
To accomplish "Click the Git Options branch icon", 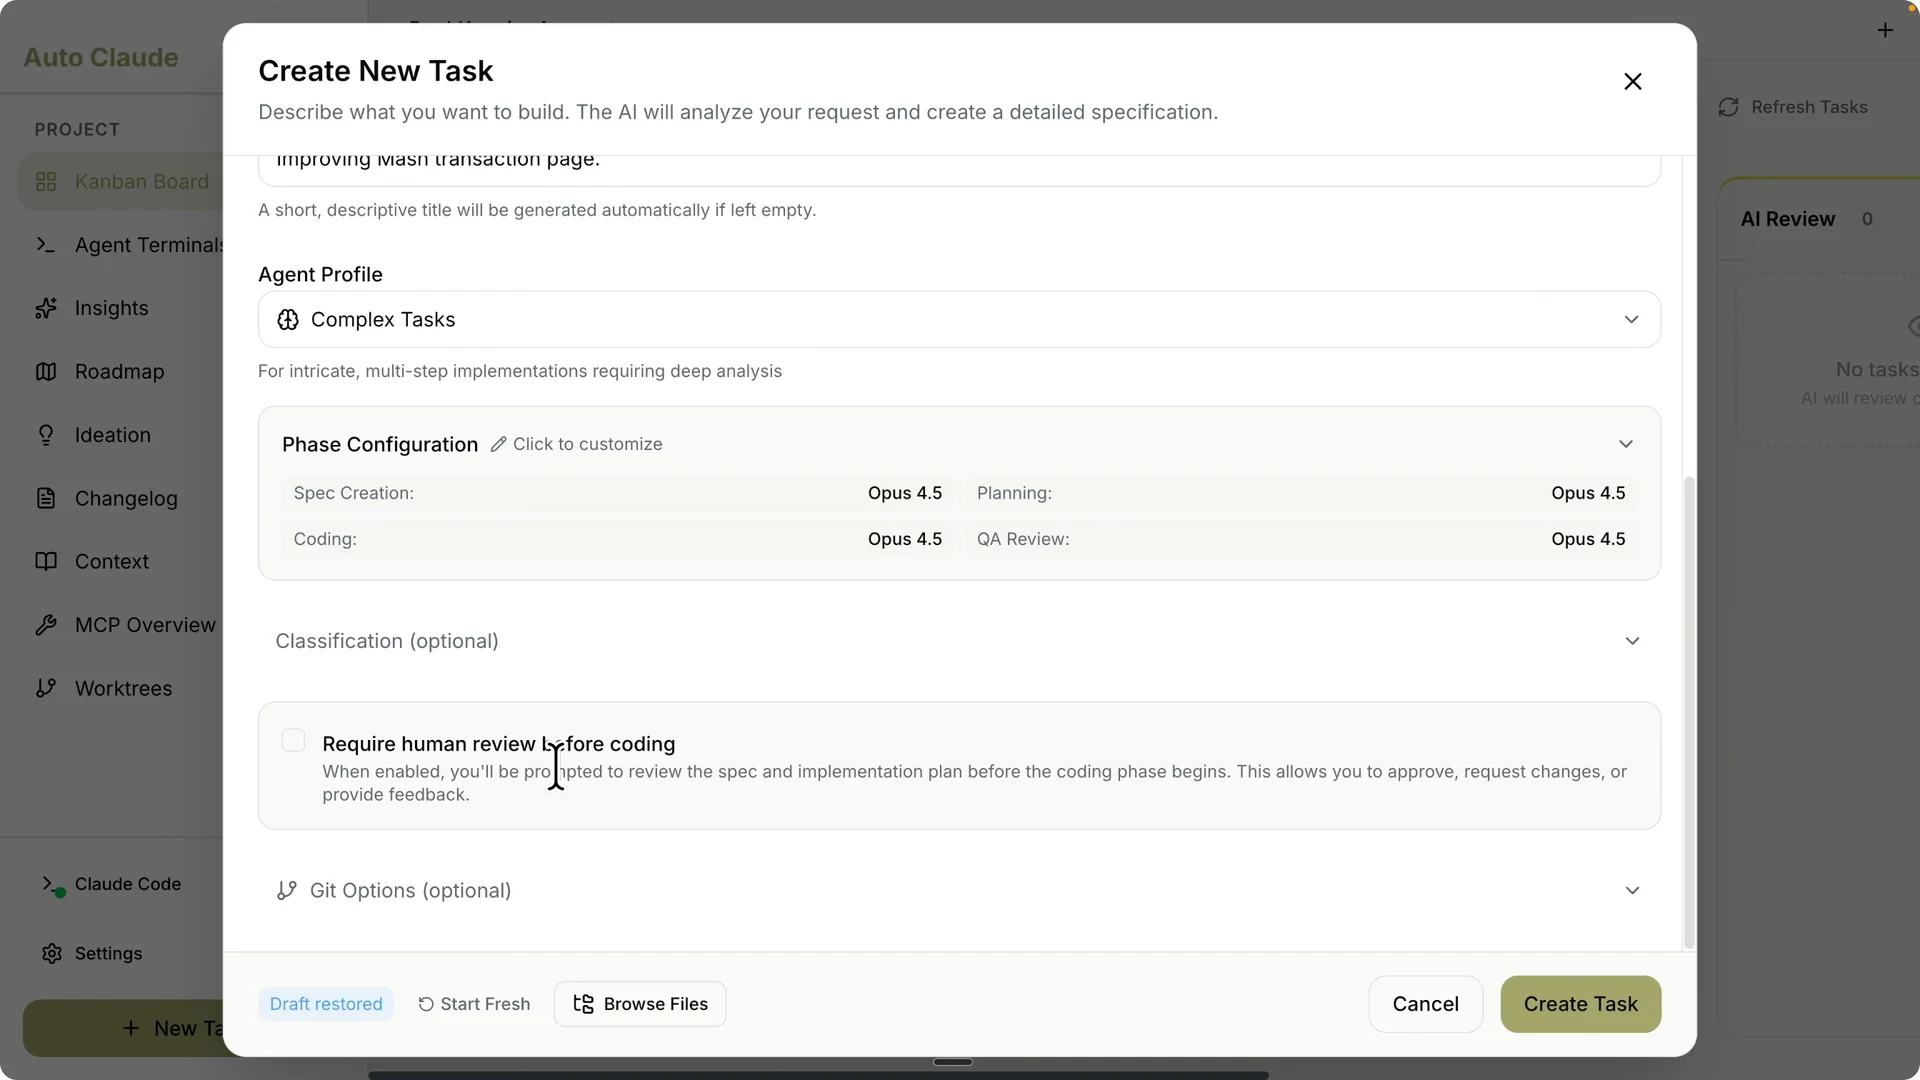I will point(287,890).
